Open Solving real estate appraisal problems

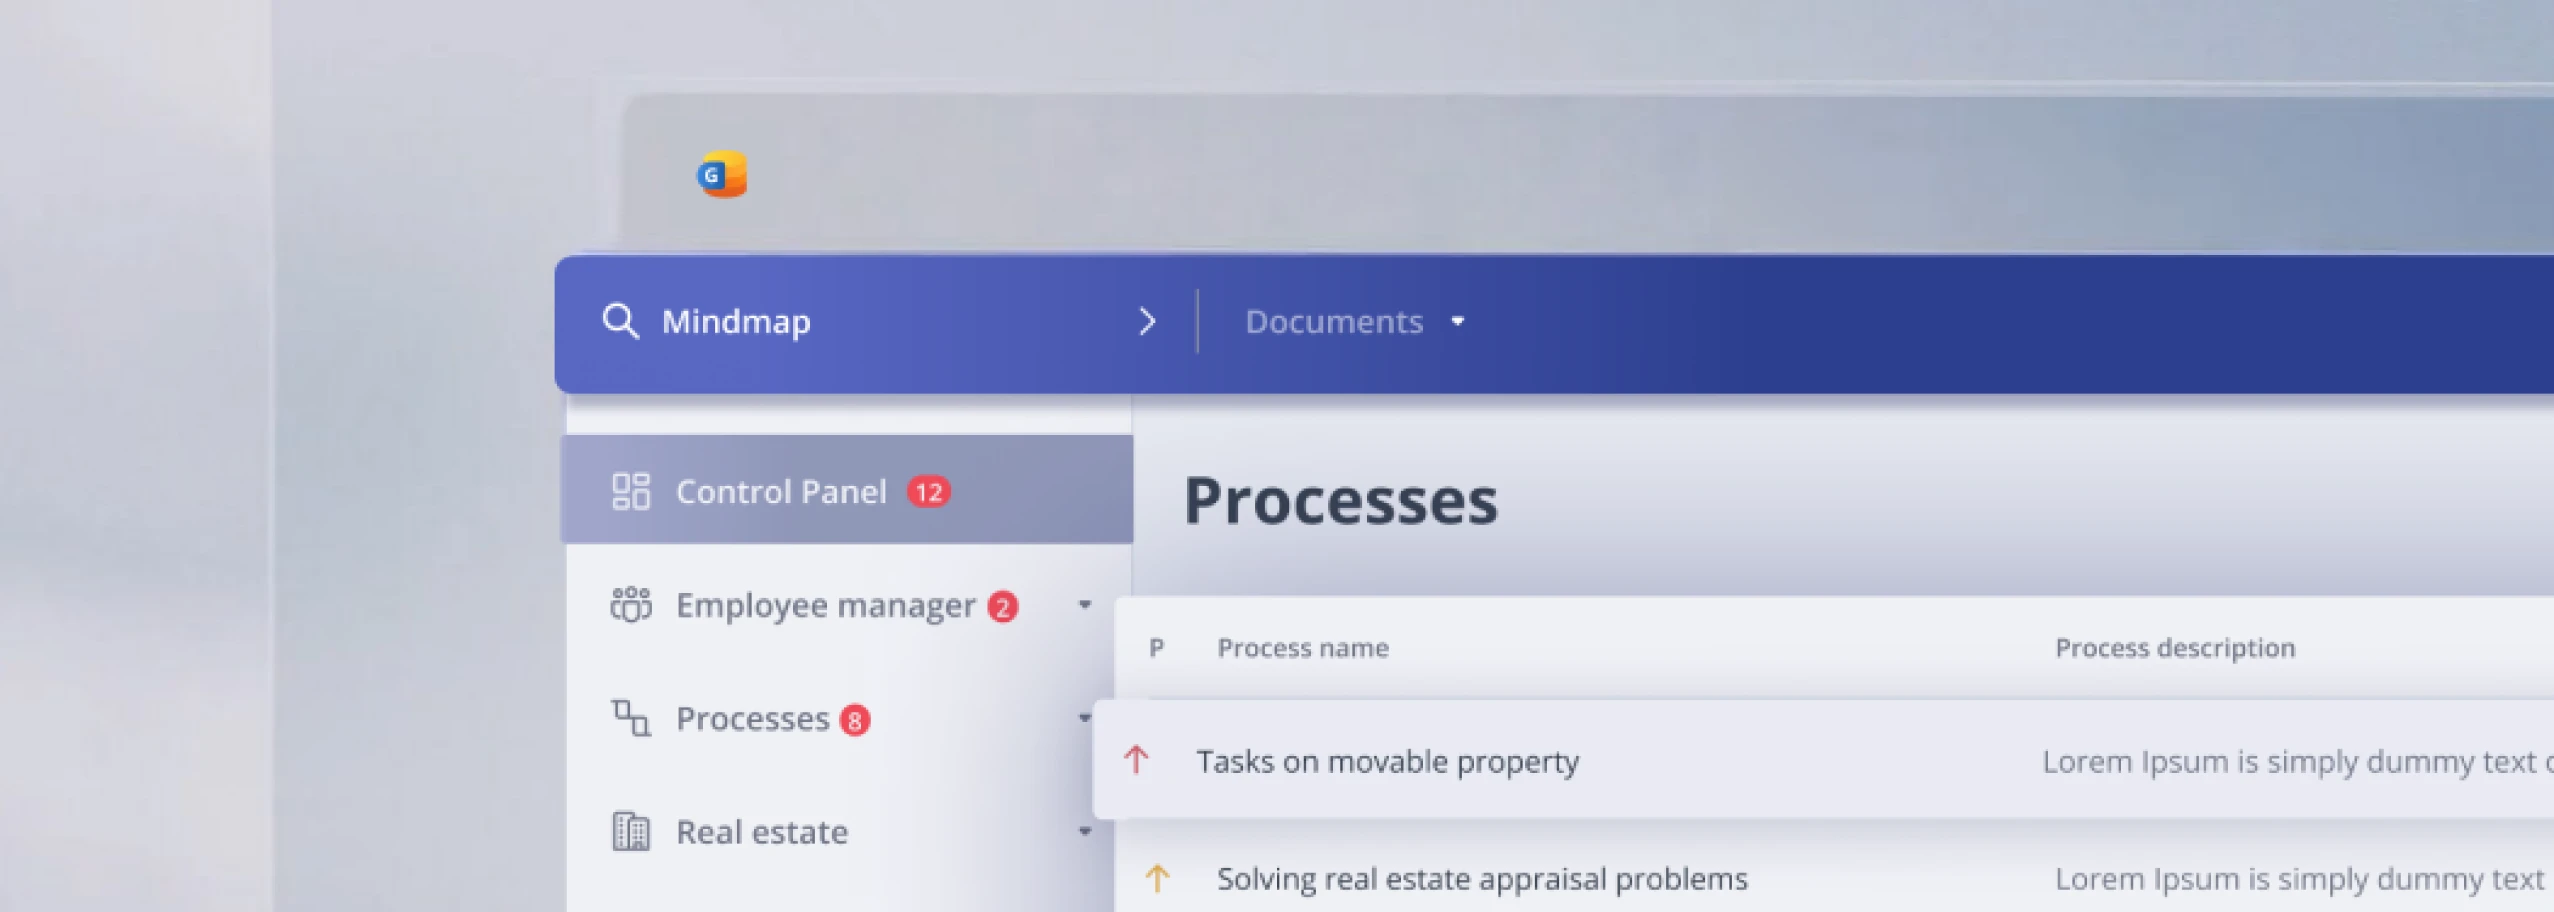[1481, 879]
